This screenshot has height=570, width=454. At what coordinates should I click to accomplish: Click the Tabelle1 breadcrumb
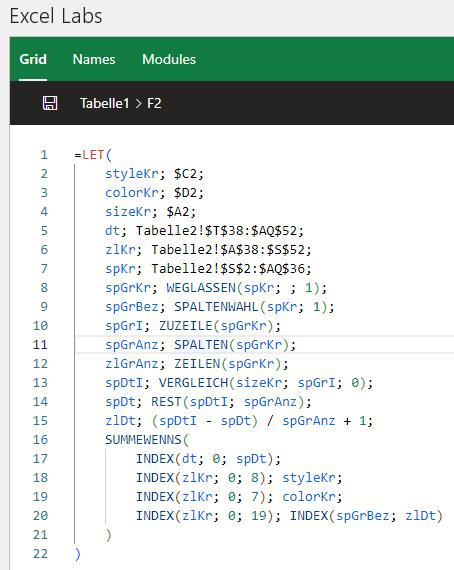point(105,103)
